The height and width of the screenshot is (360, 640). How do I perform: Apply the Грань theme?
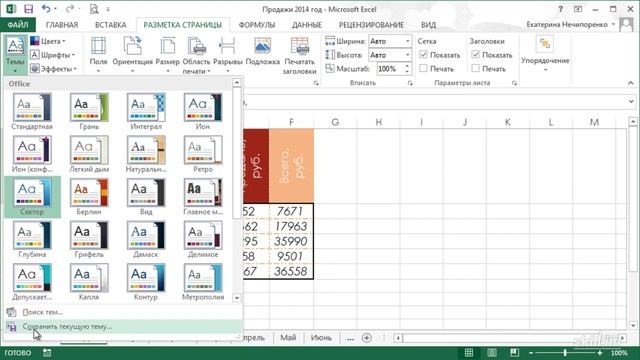point(89,111)
